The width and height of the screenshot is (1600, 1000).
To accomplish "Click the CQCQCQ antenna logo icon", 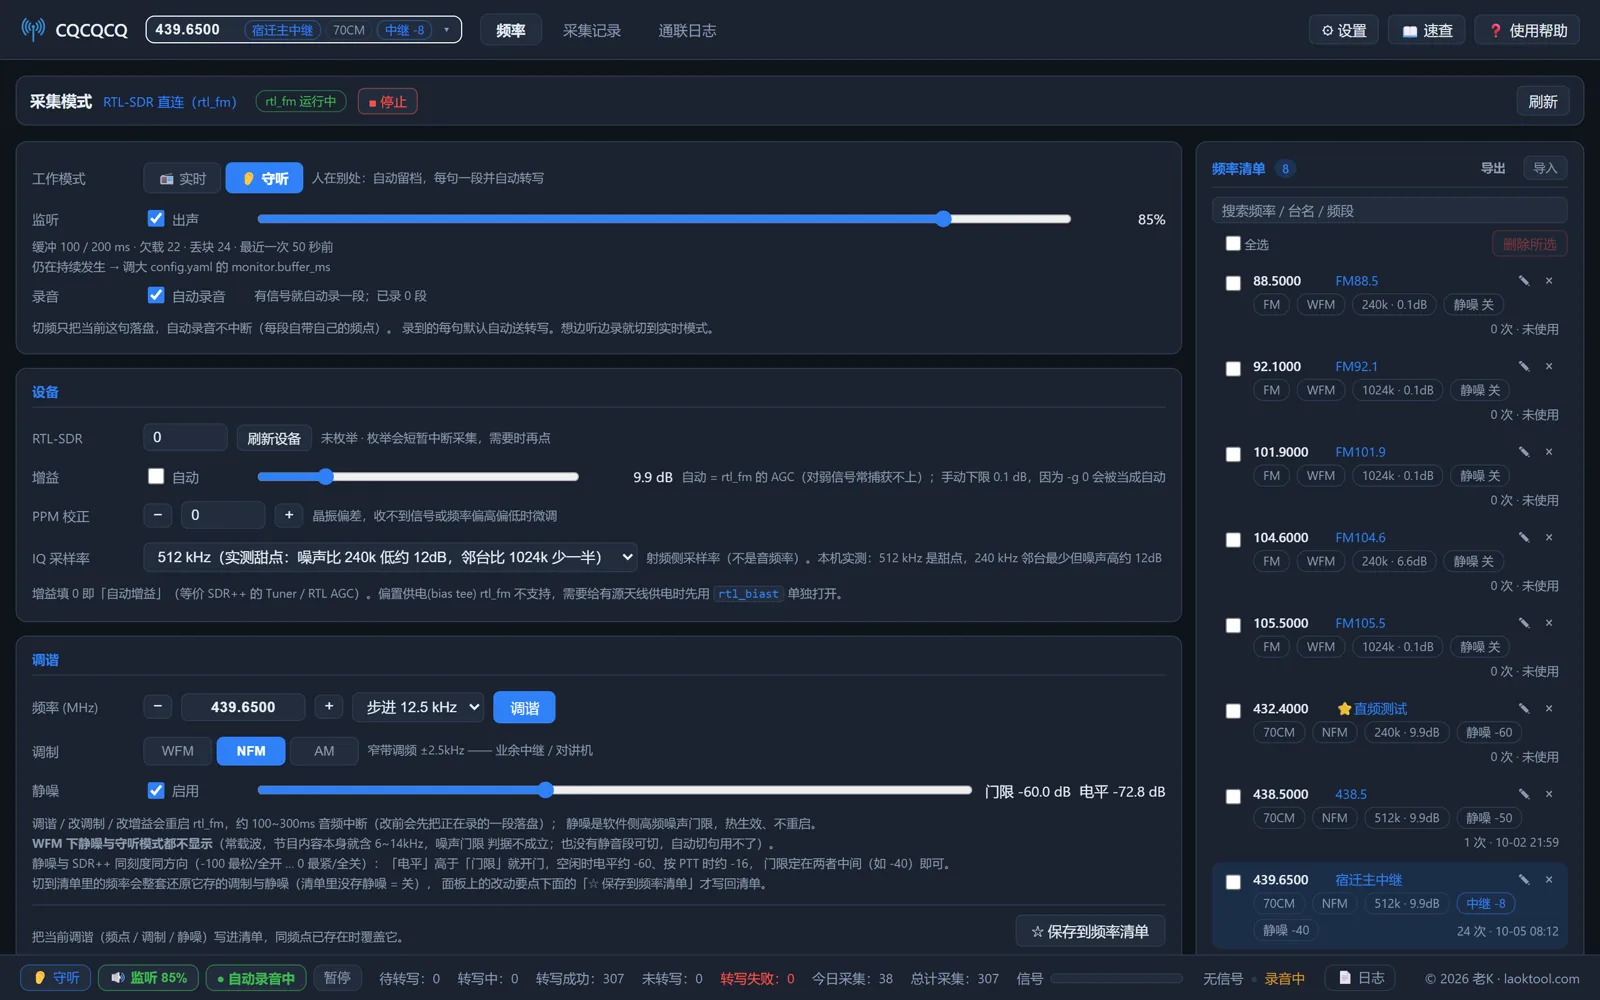I will coord(33,29).
